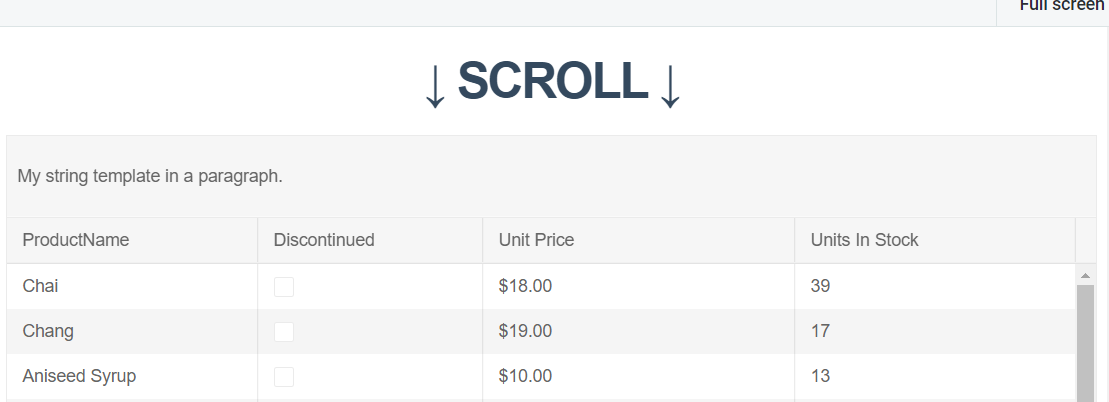Click the string template paragraph text
This screenshot has height=402, width=1109.
coord(150,177)
